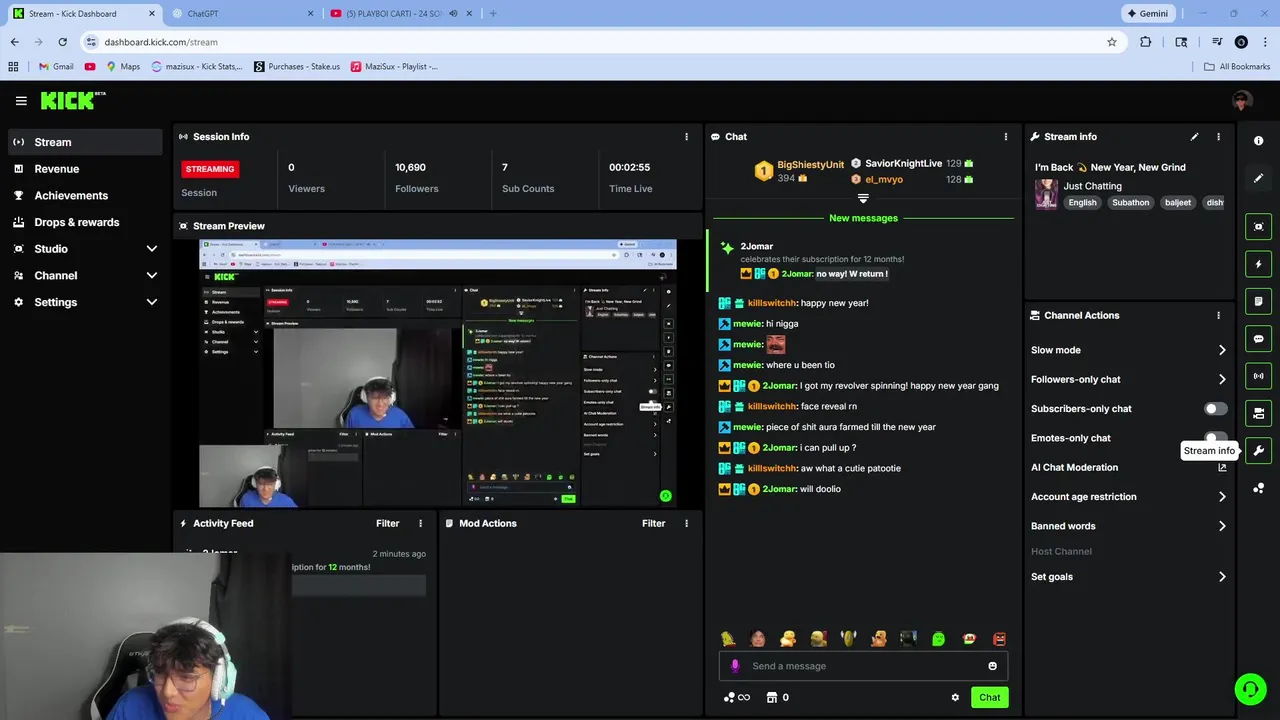
Task: Open the Activity Feed three-dot menu
Action: 420,524
